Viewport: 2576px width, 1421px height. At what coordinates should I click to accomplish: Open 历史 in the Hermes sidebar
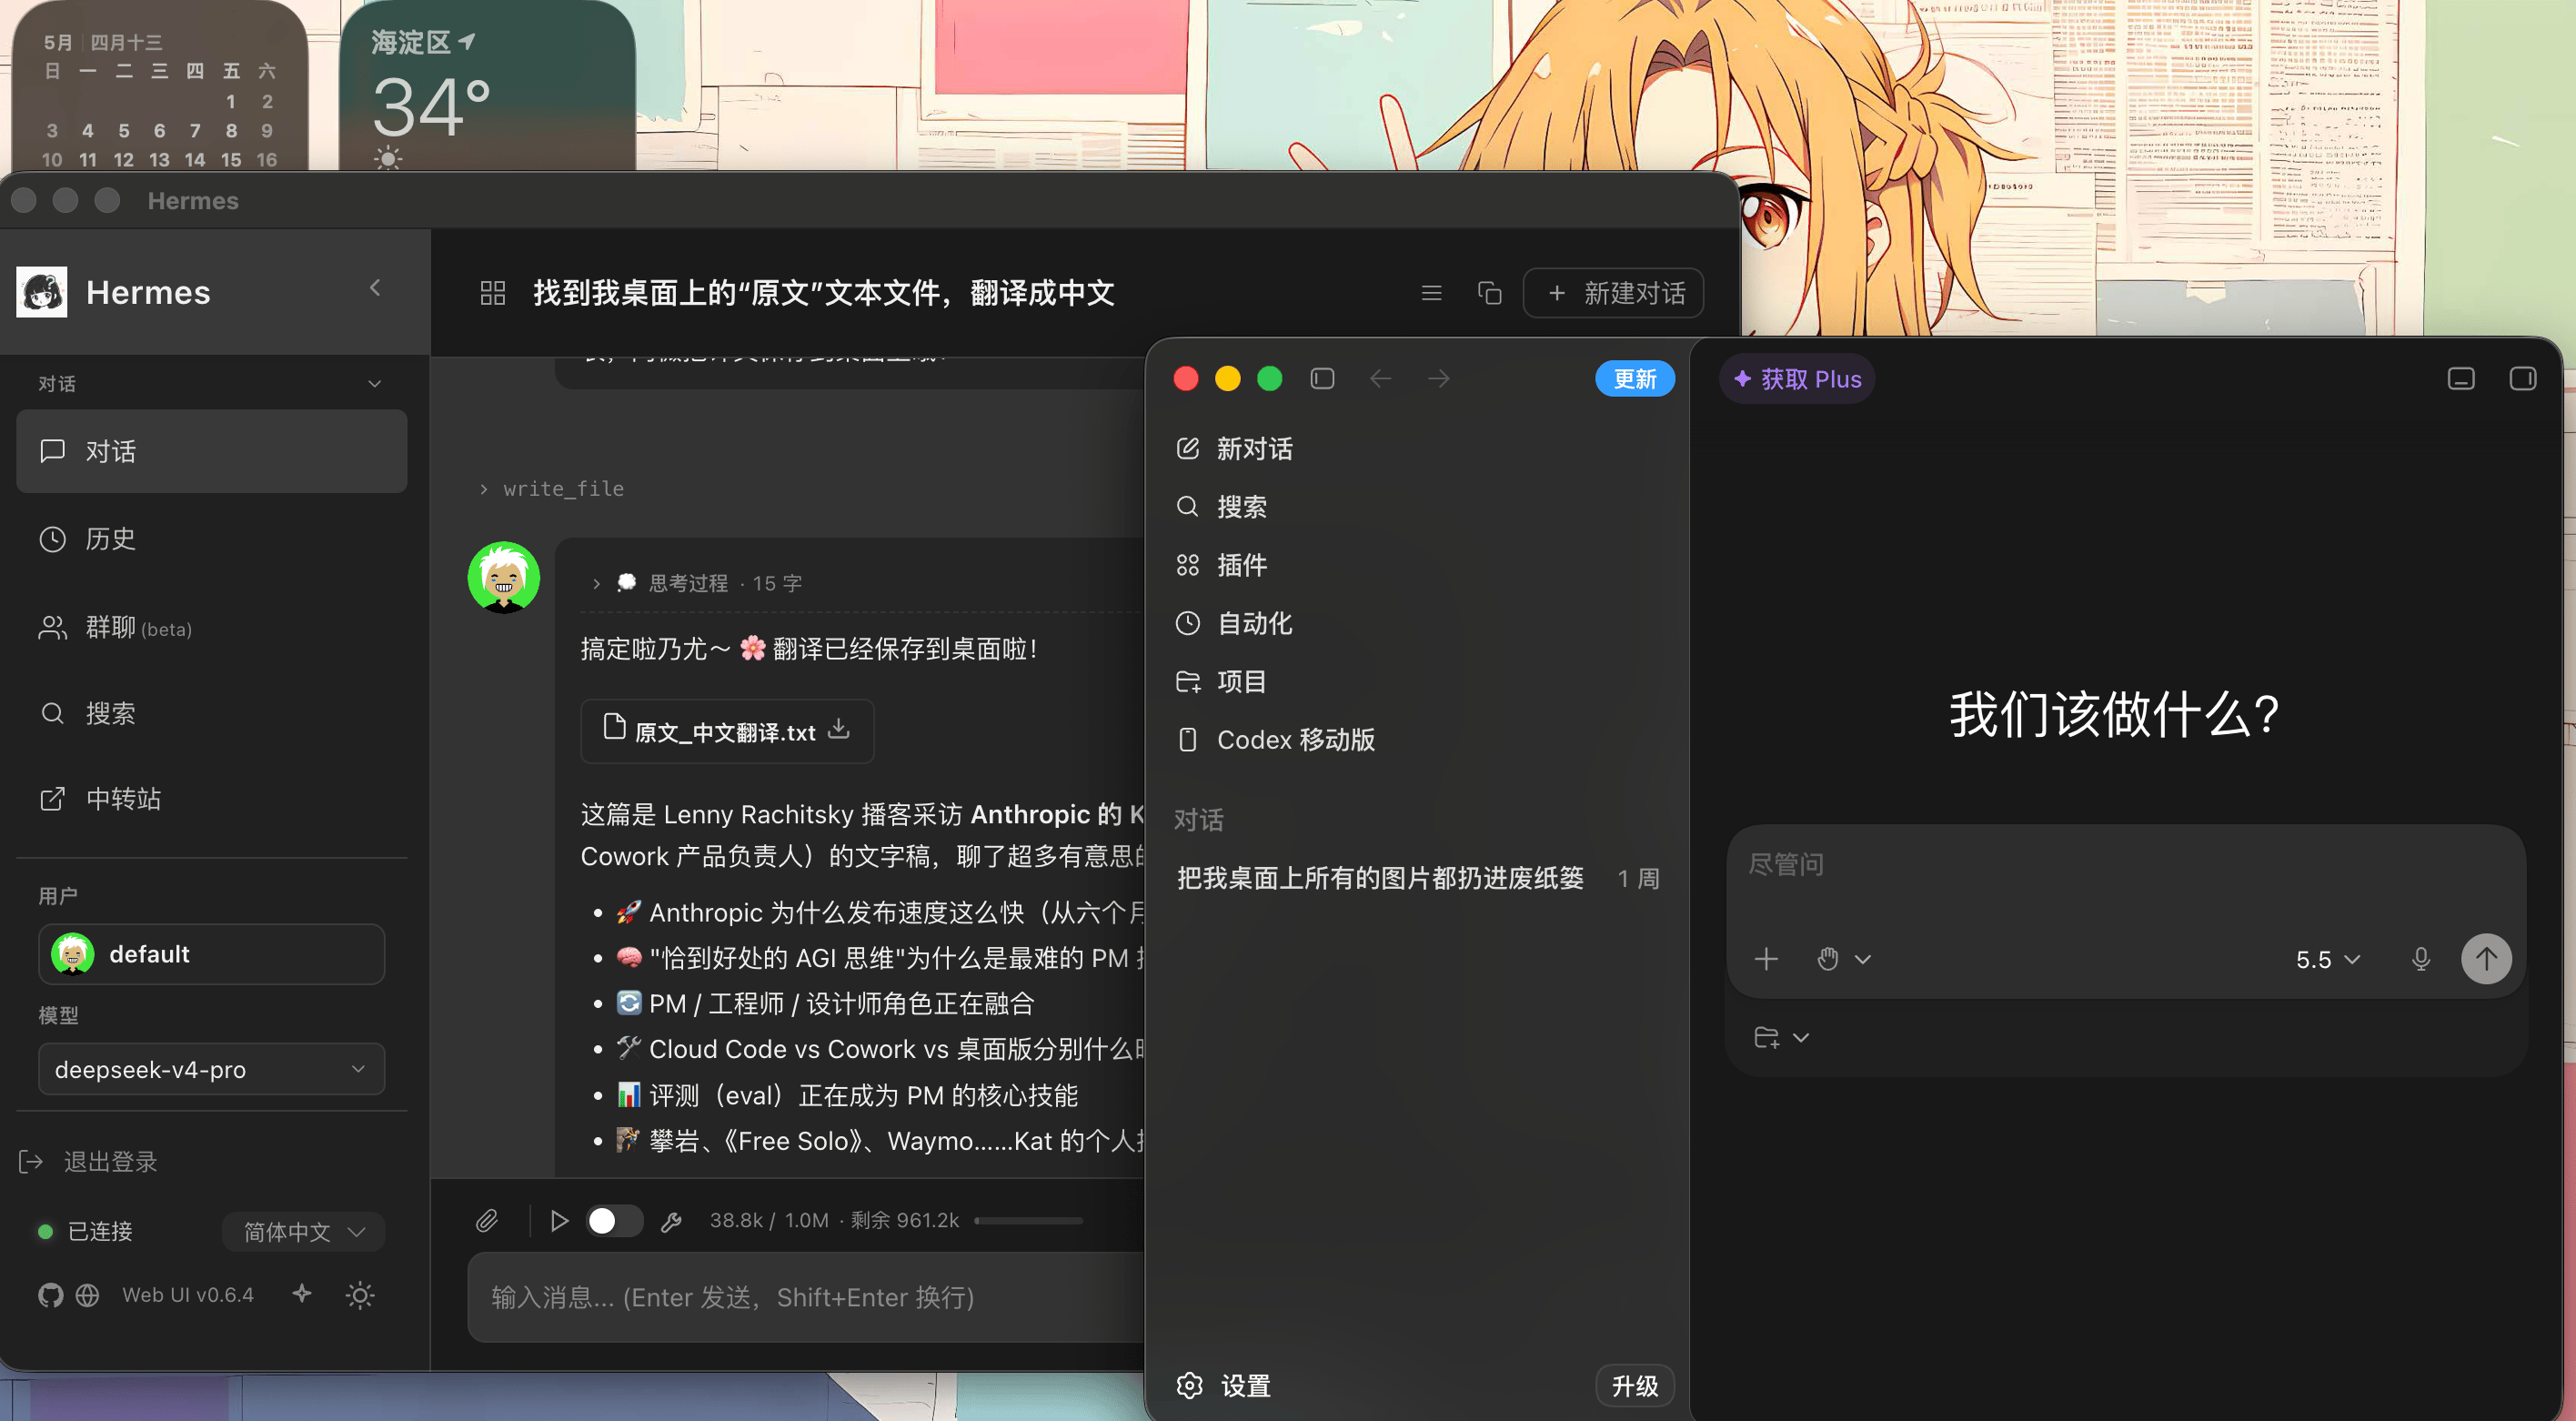(x=211, y=539)
